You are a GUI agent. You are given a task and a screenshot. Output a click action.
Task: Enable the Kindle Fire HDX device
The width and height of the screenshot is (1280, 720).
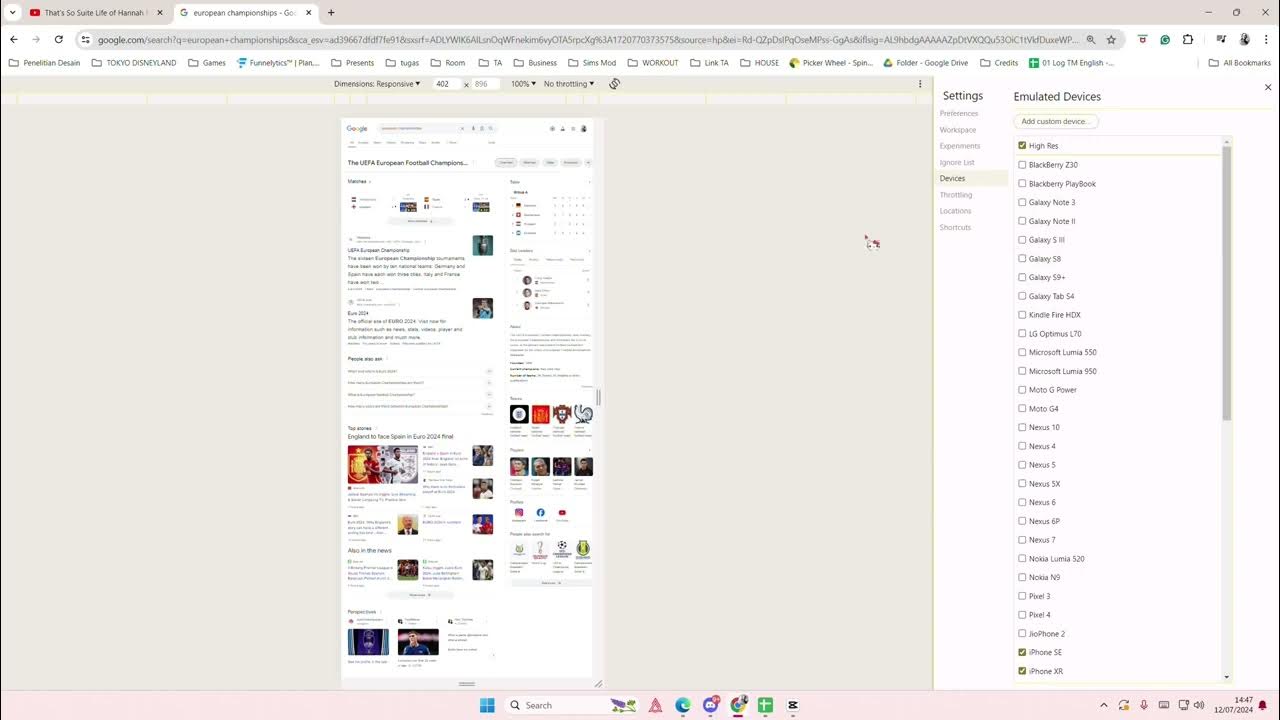[x=1022, y=315]
